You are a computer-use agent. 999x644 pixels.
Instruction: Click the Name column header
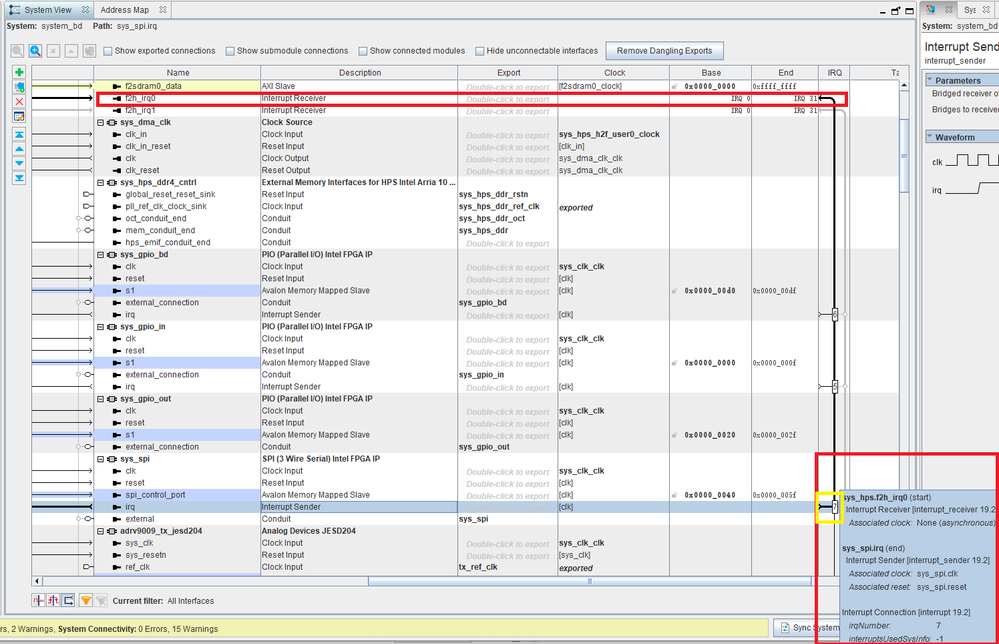pyautogui.click(x=178, y=73)
